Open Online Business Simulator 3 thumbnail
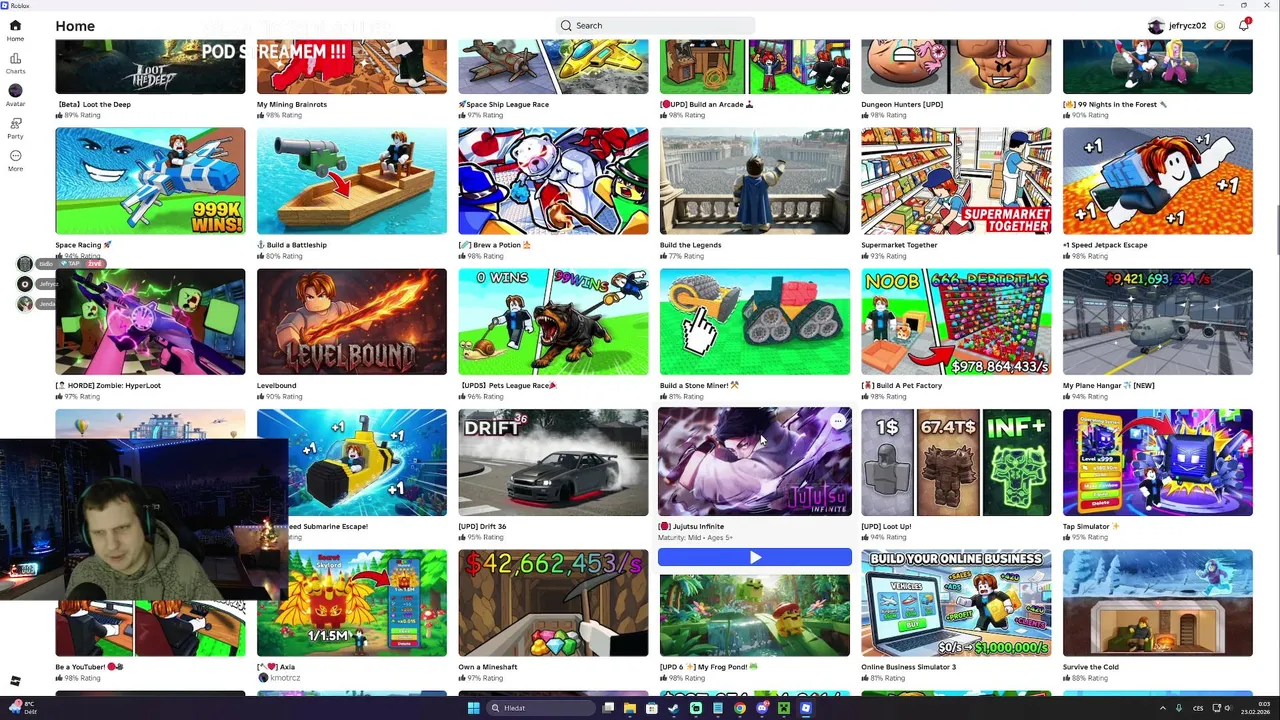The image size is (1280, 720). pos(956,604)
